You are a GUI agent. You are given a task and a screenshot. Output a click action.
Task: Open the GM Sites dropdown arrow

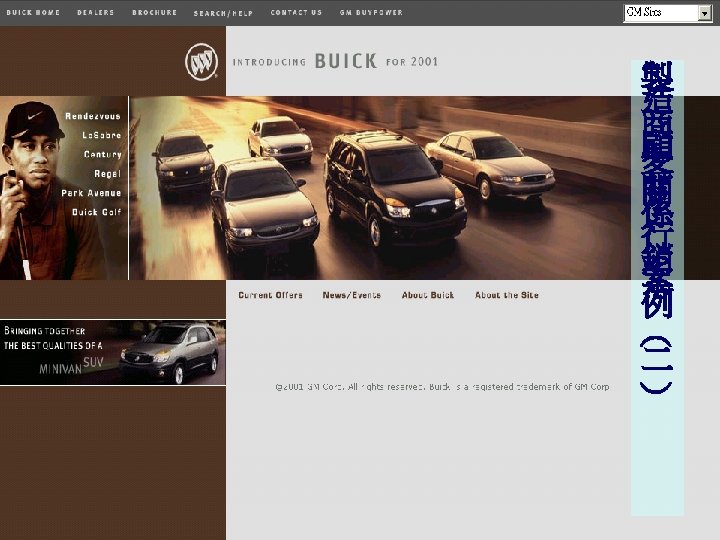pos(704,13)
